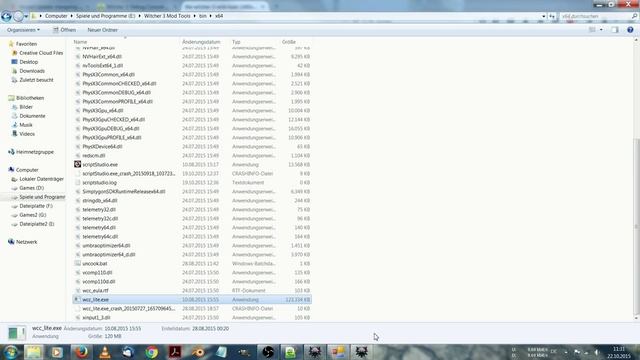This screenshot has height=360, width=640.
Task: Click the Öffnen toolbar button
Action: [x=64, y=30]
